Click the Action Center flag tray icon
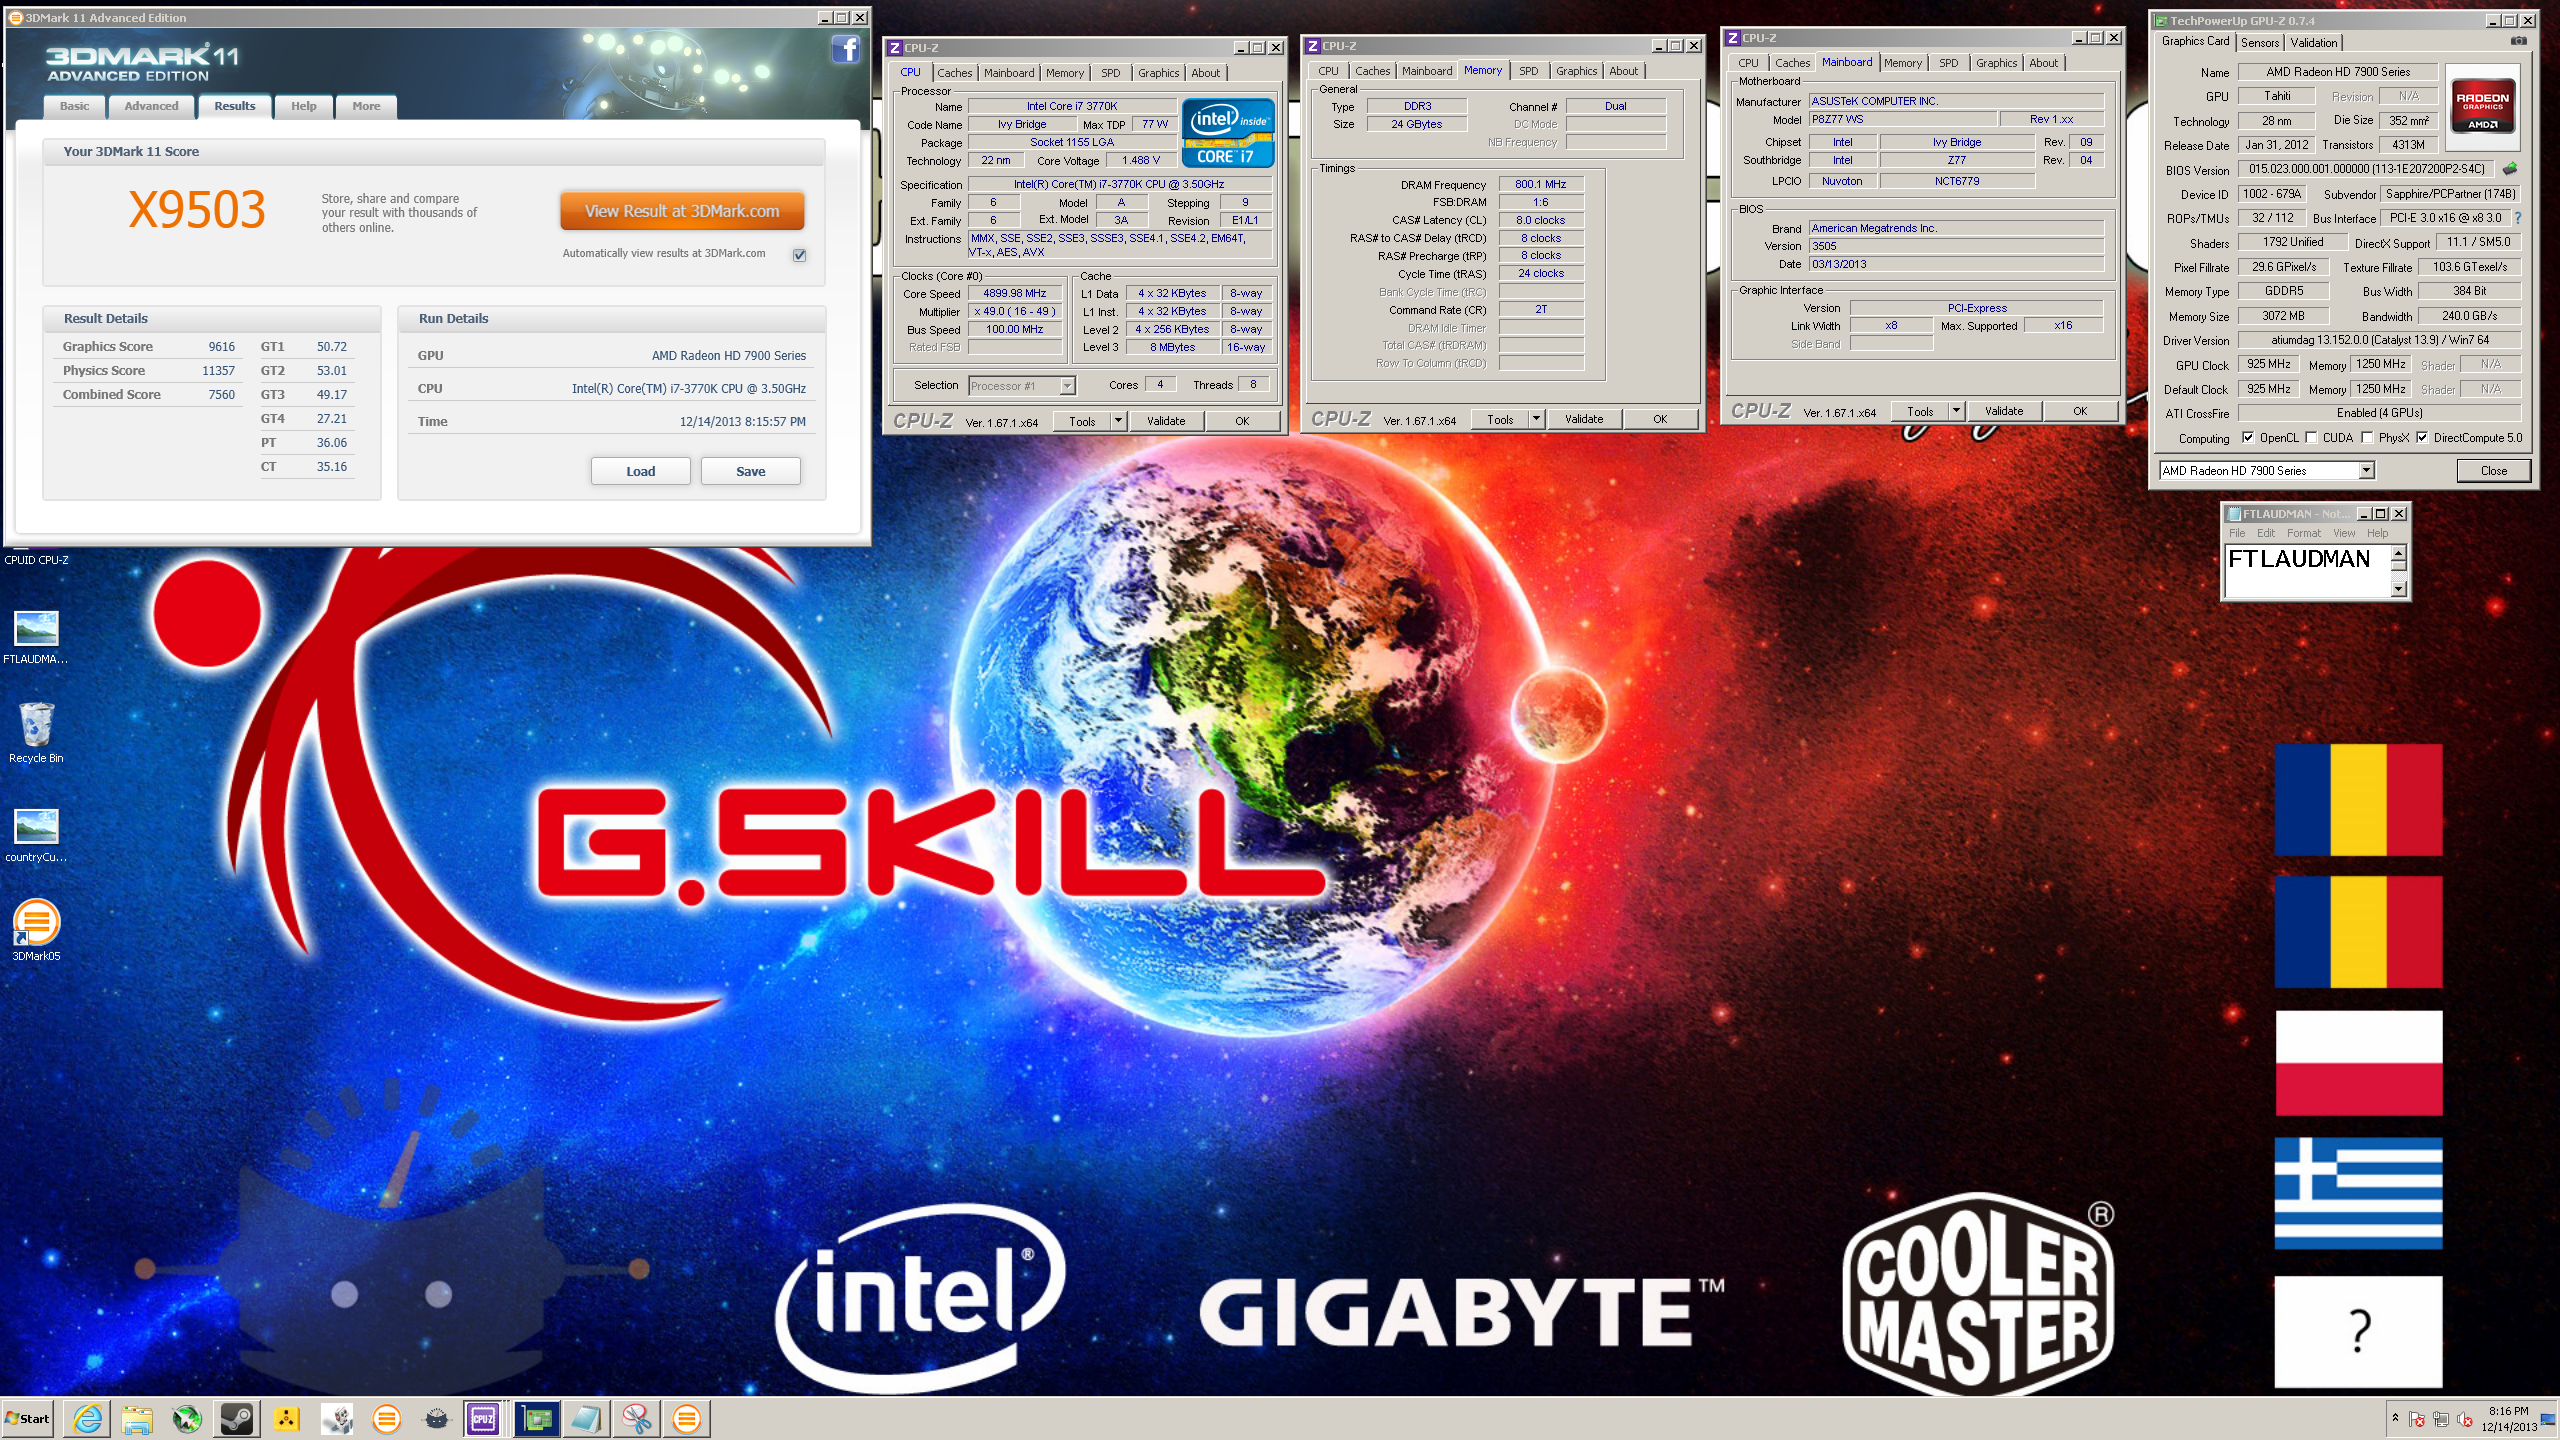The image size is (2560, 1440). click(2417, 1419)
